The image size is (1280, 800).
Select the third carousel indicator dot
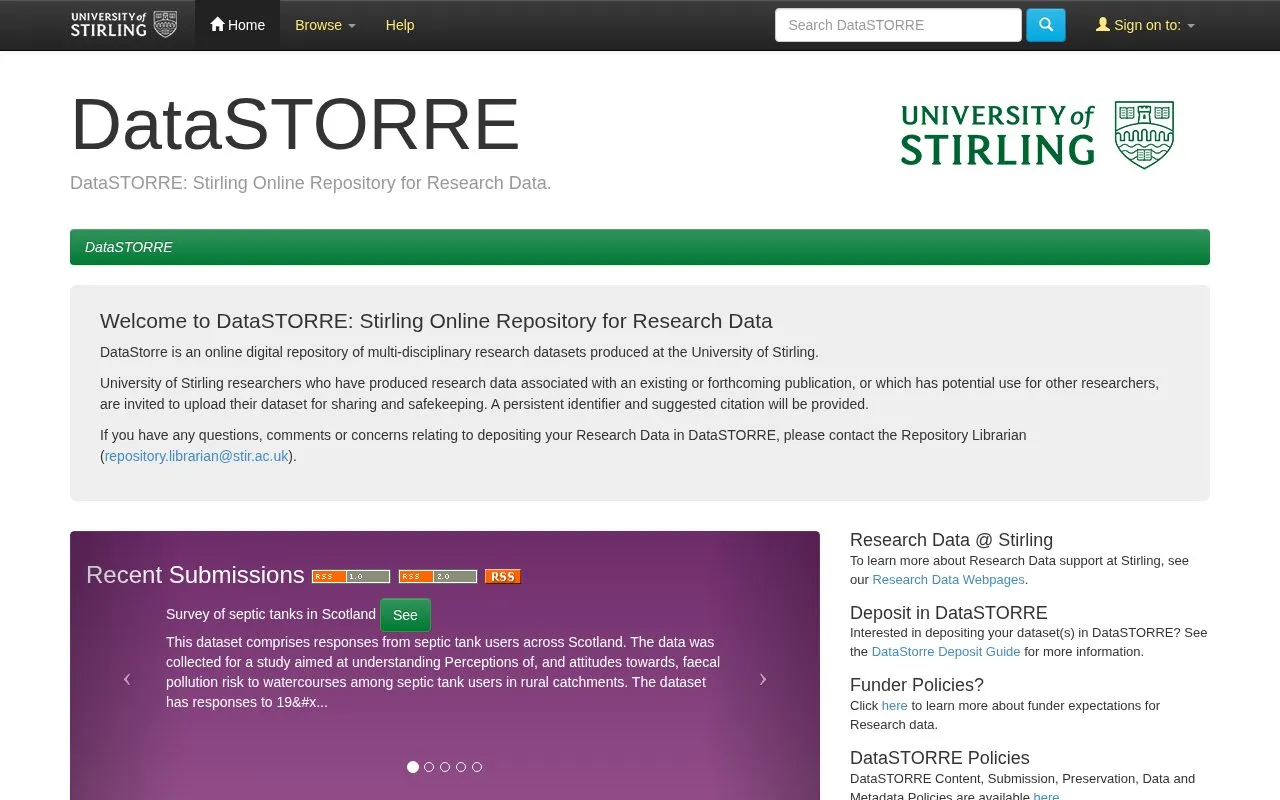[x=445, y=767]
